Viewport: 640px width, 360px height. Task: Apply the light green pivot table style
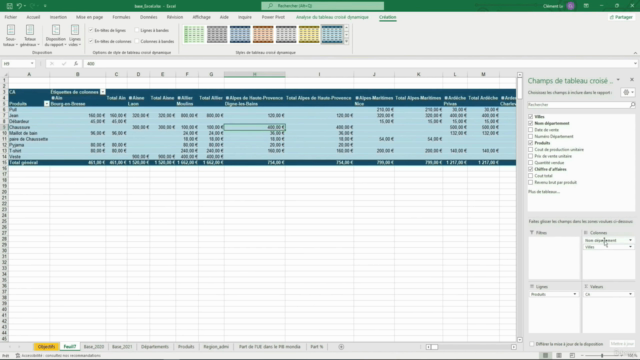point(194,34)
